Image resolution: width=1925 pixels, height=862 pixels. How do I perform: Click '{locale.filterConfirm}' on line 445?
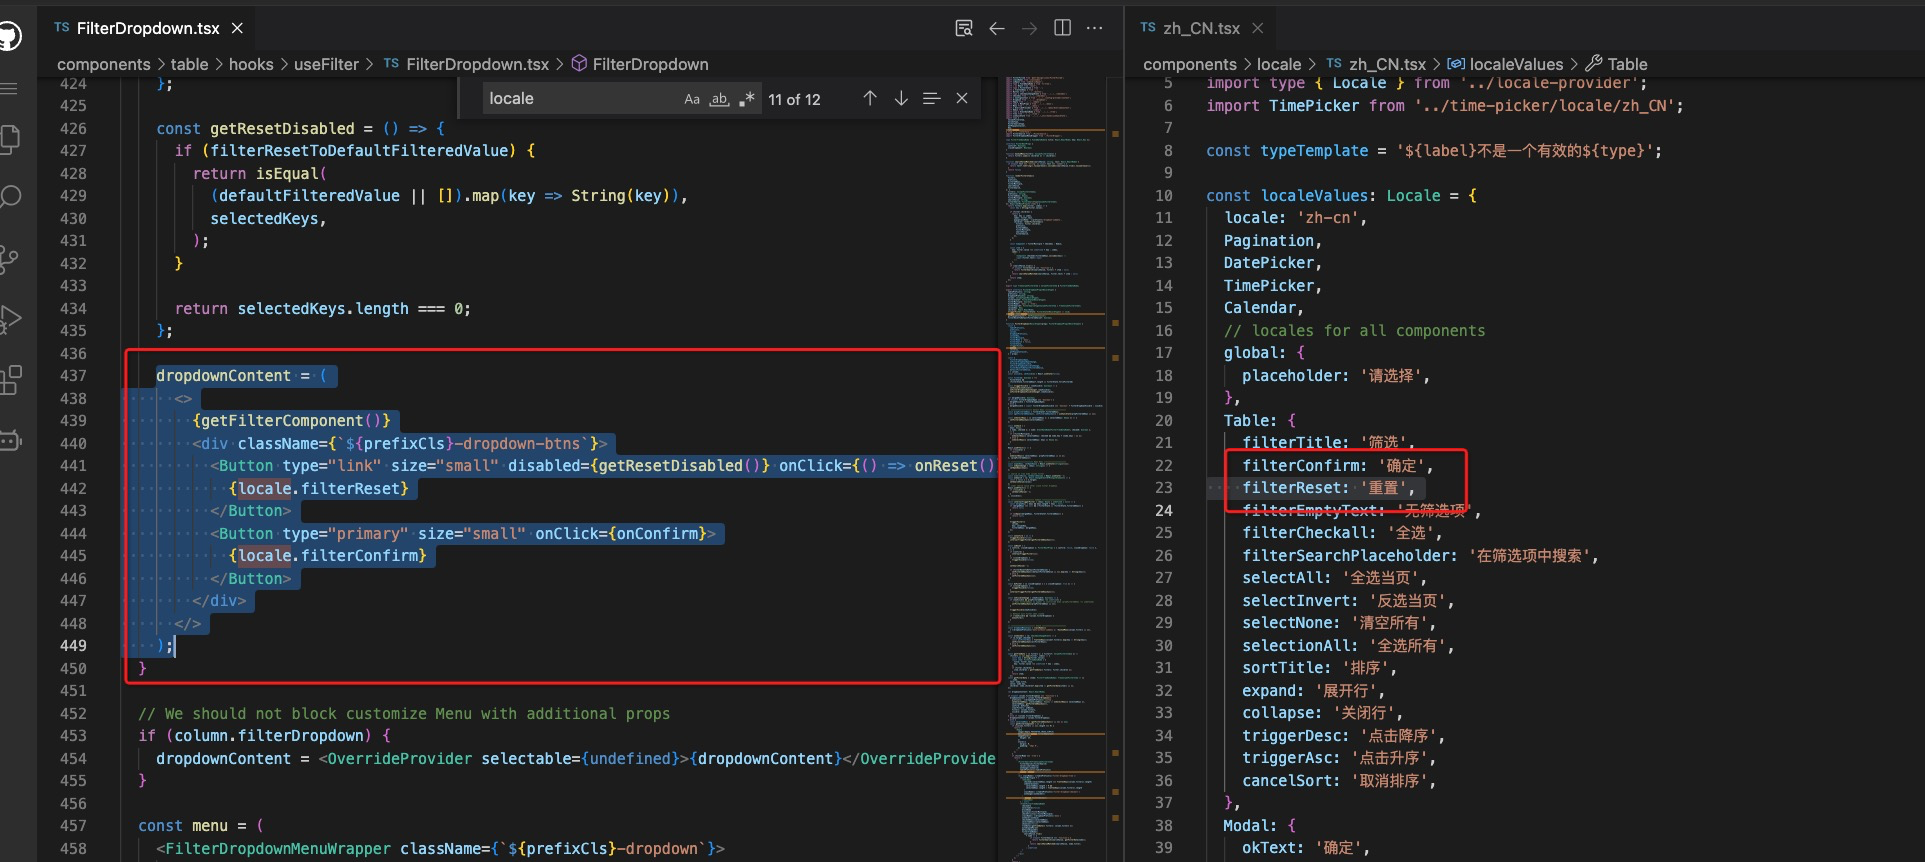tap(327, 556)
